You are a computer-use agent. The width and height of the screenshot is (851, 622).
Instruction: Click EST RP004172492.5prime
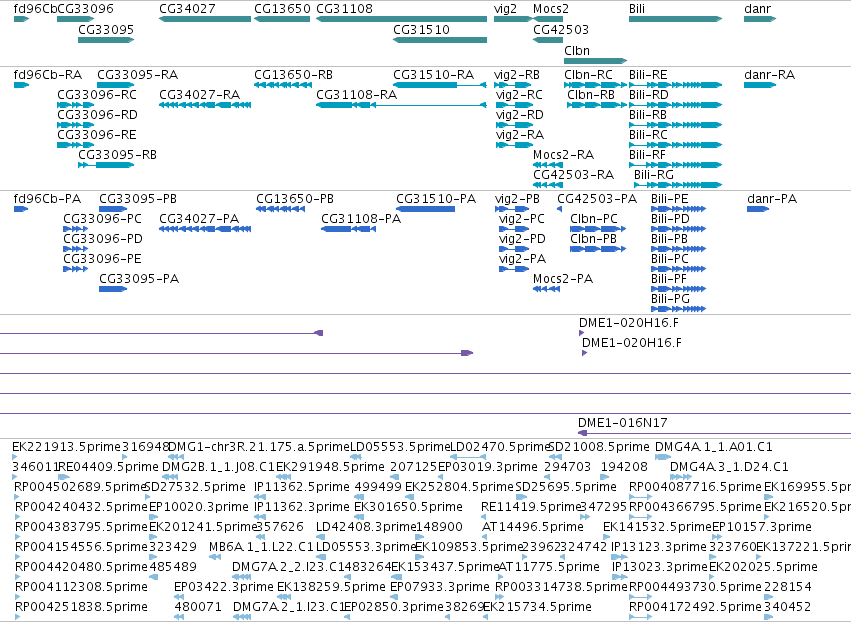640,617
